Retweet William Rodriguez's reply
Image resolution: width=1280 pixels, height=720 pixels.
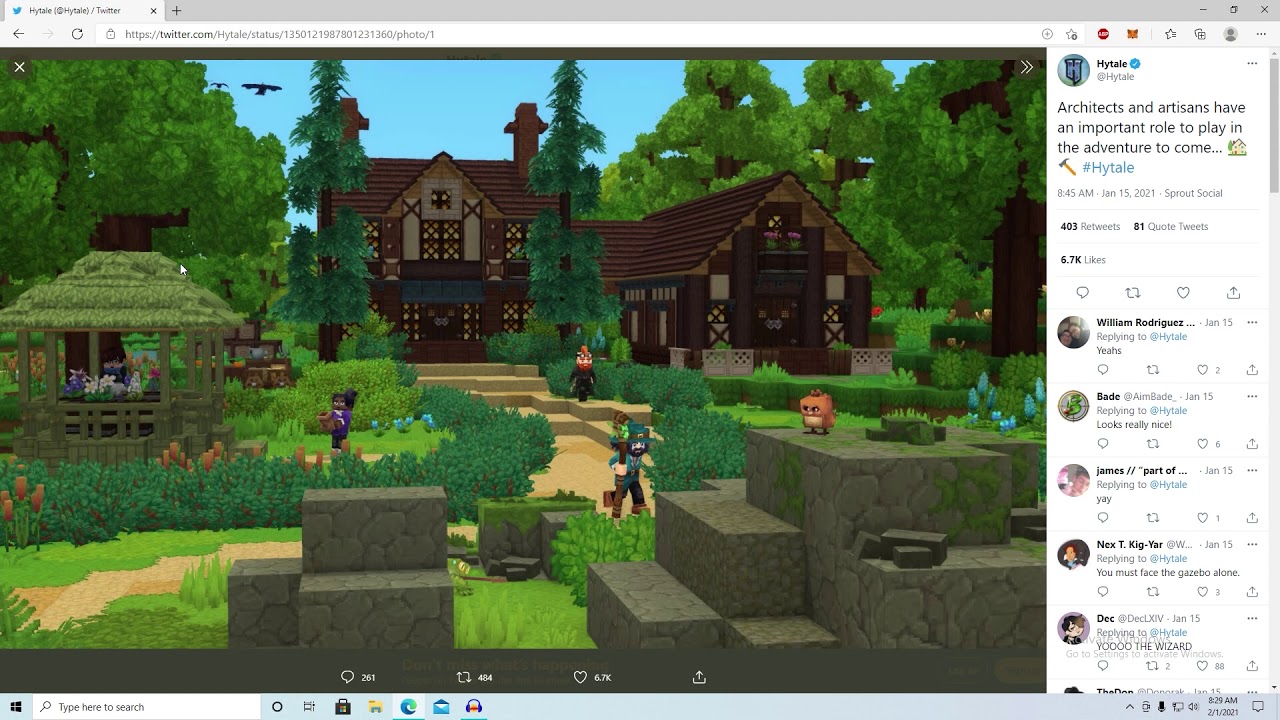(1153, 370)
